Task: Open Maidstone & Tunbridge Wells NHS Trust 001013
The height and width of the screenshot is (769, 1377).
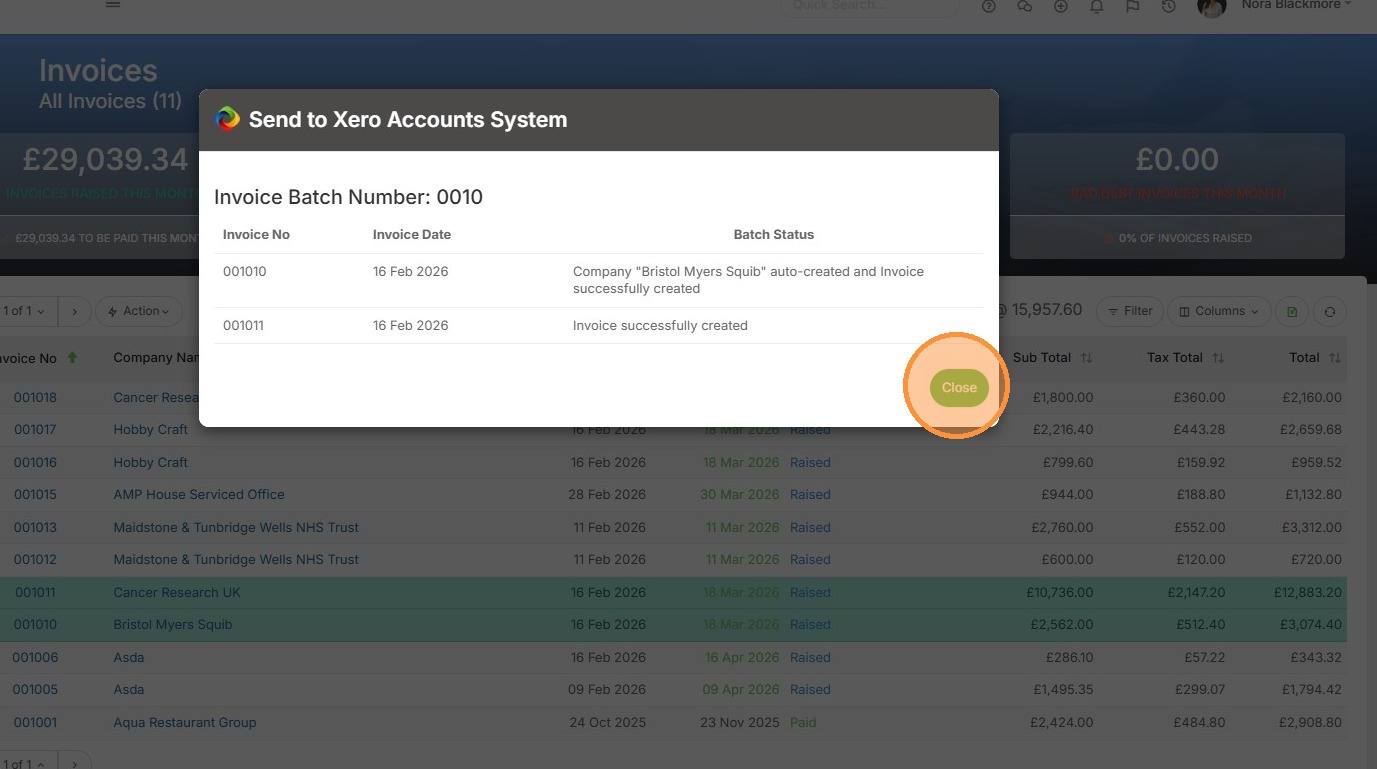Action: (x=236, y=528)
